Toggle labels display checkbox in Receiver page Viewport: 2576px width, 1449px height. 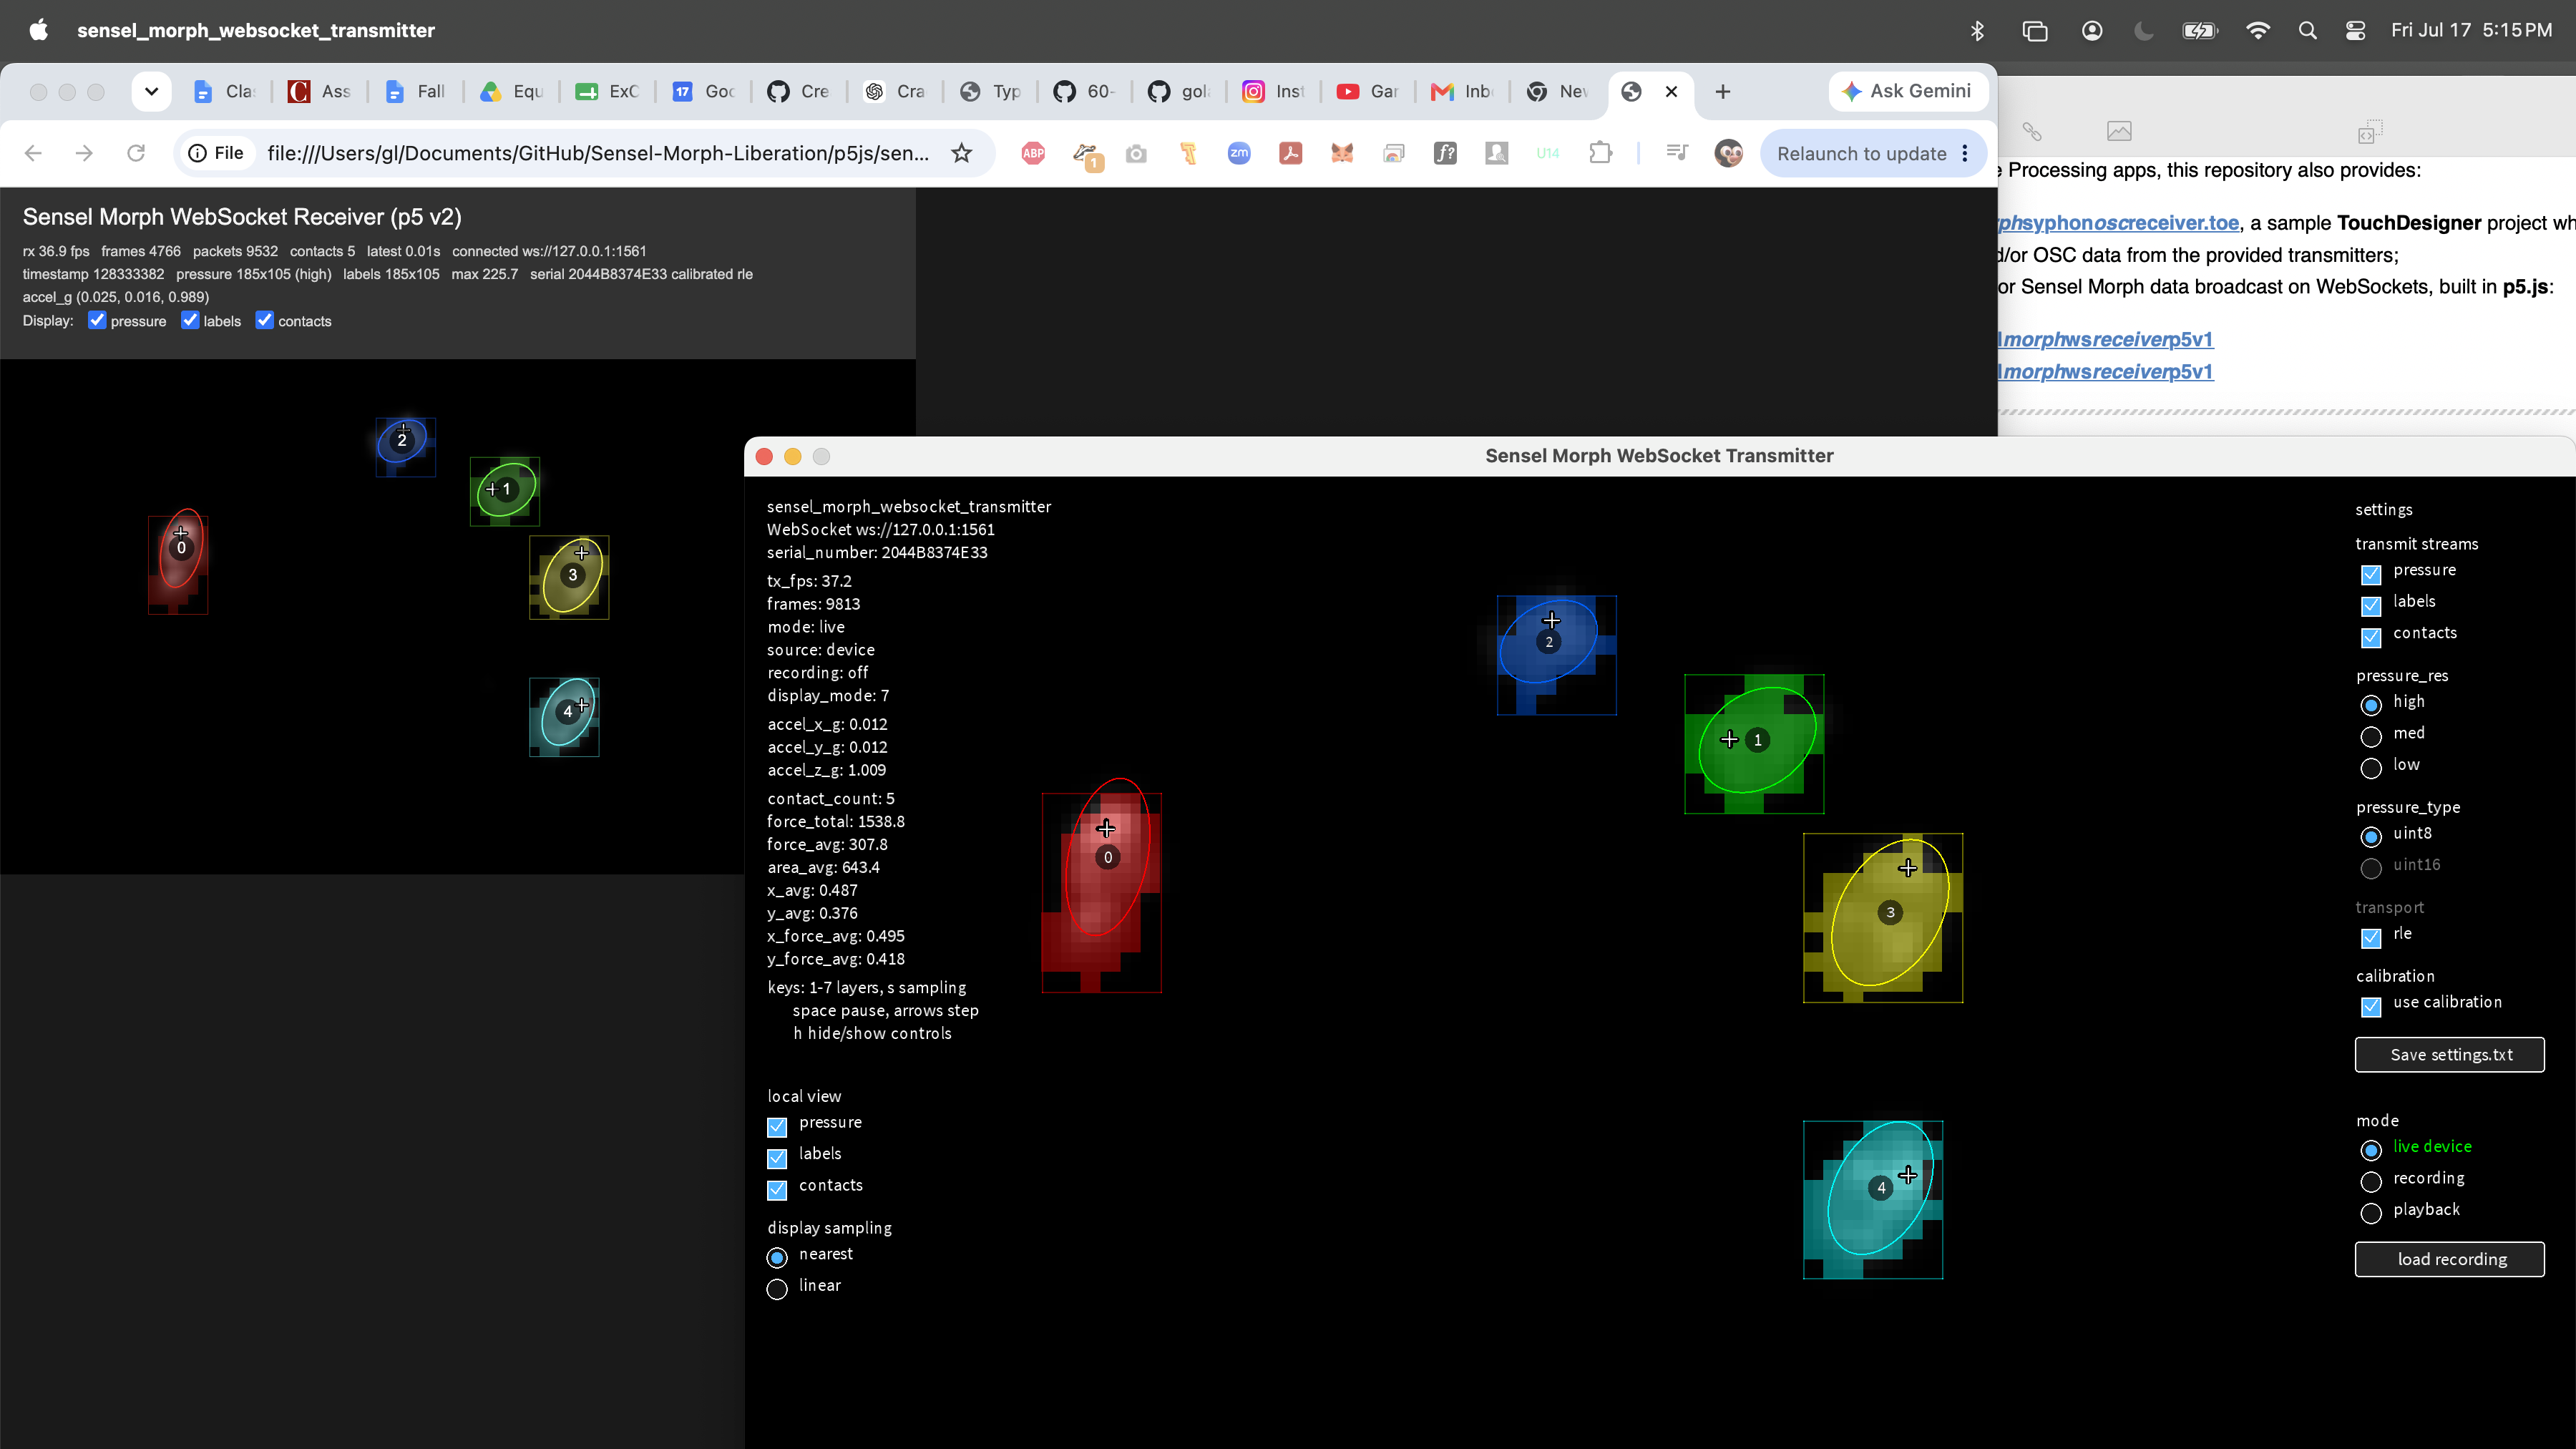point(189,320)
